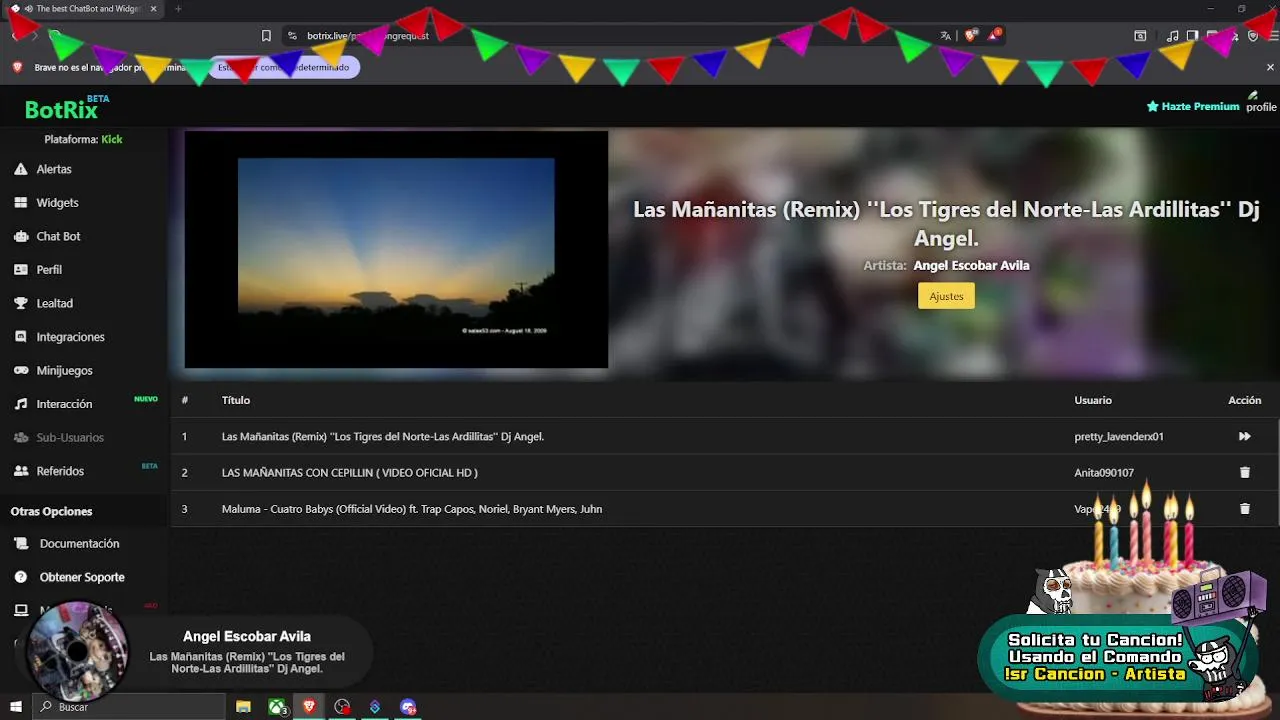Screen dimensions: 1280x720
Task: Click the Acción column header
Action: (x=1245, y=400)
